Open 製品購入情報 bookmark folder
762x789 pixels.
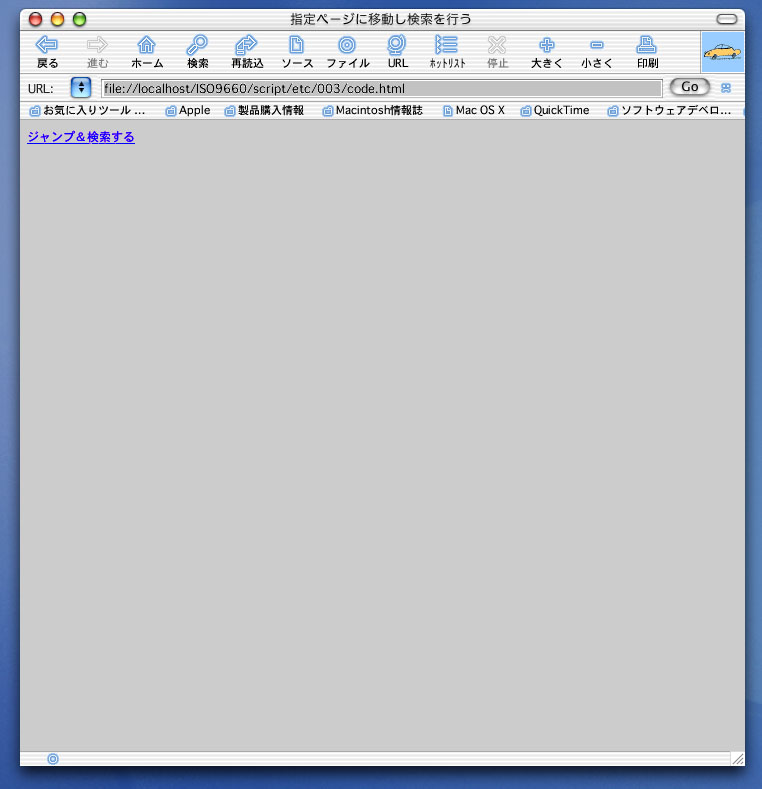pos(264,111)
